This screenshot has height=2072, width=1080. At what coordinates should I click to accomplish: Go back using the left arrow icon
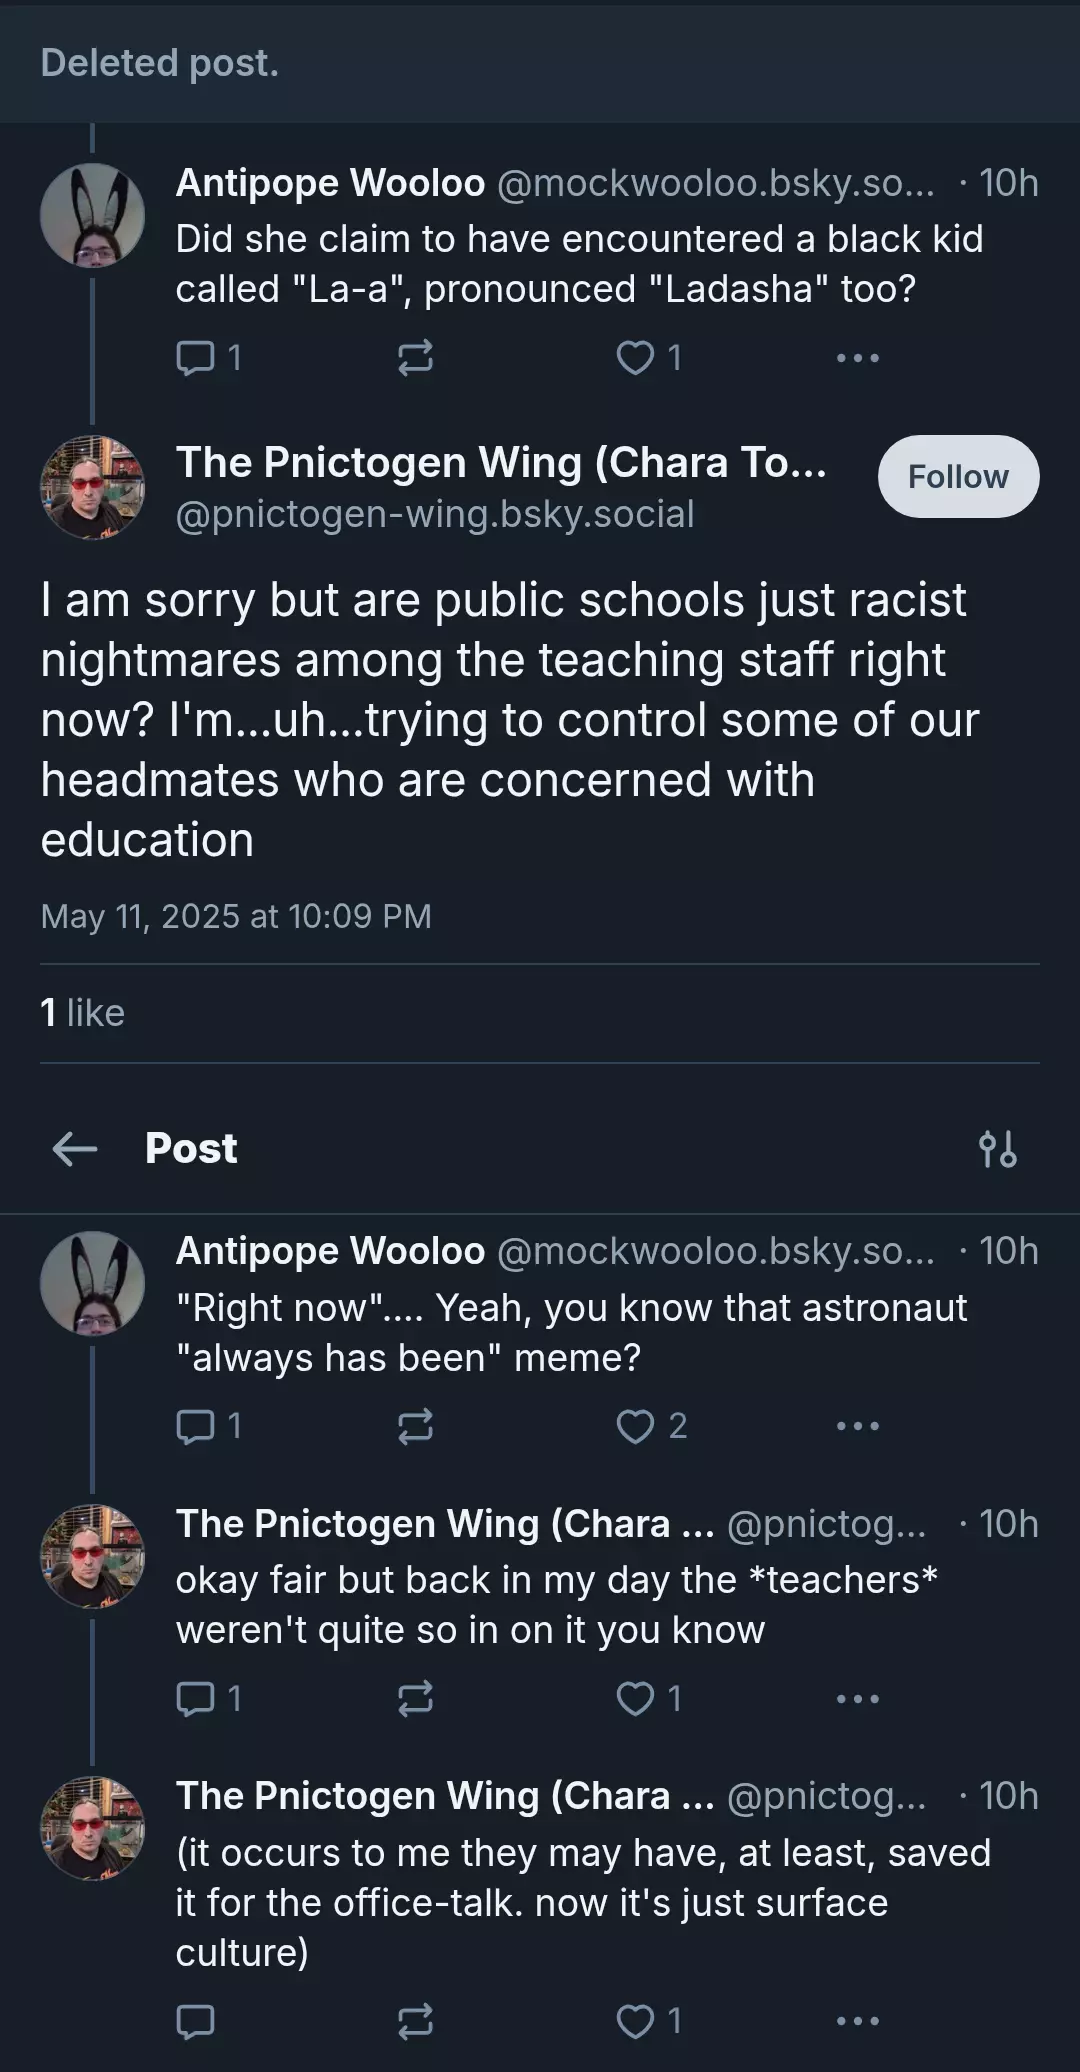point(75,1149)
